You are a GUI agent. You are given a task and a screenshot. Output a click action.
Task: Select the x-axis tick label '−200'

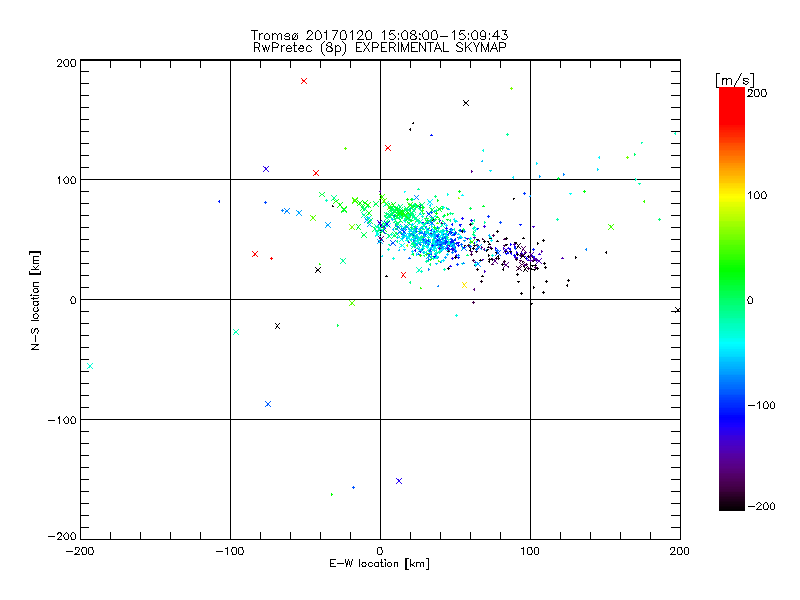(81, 551)
